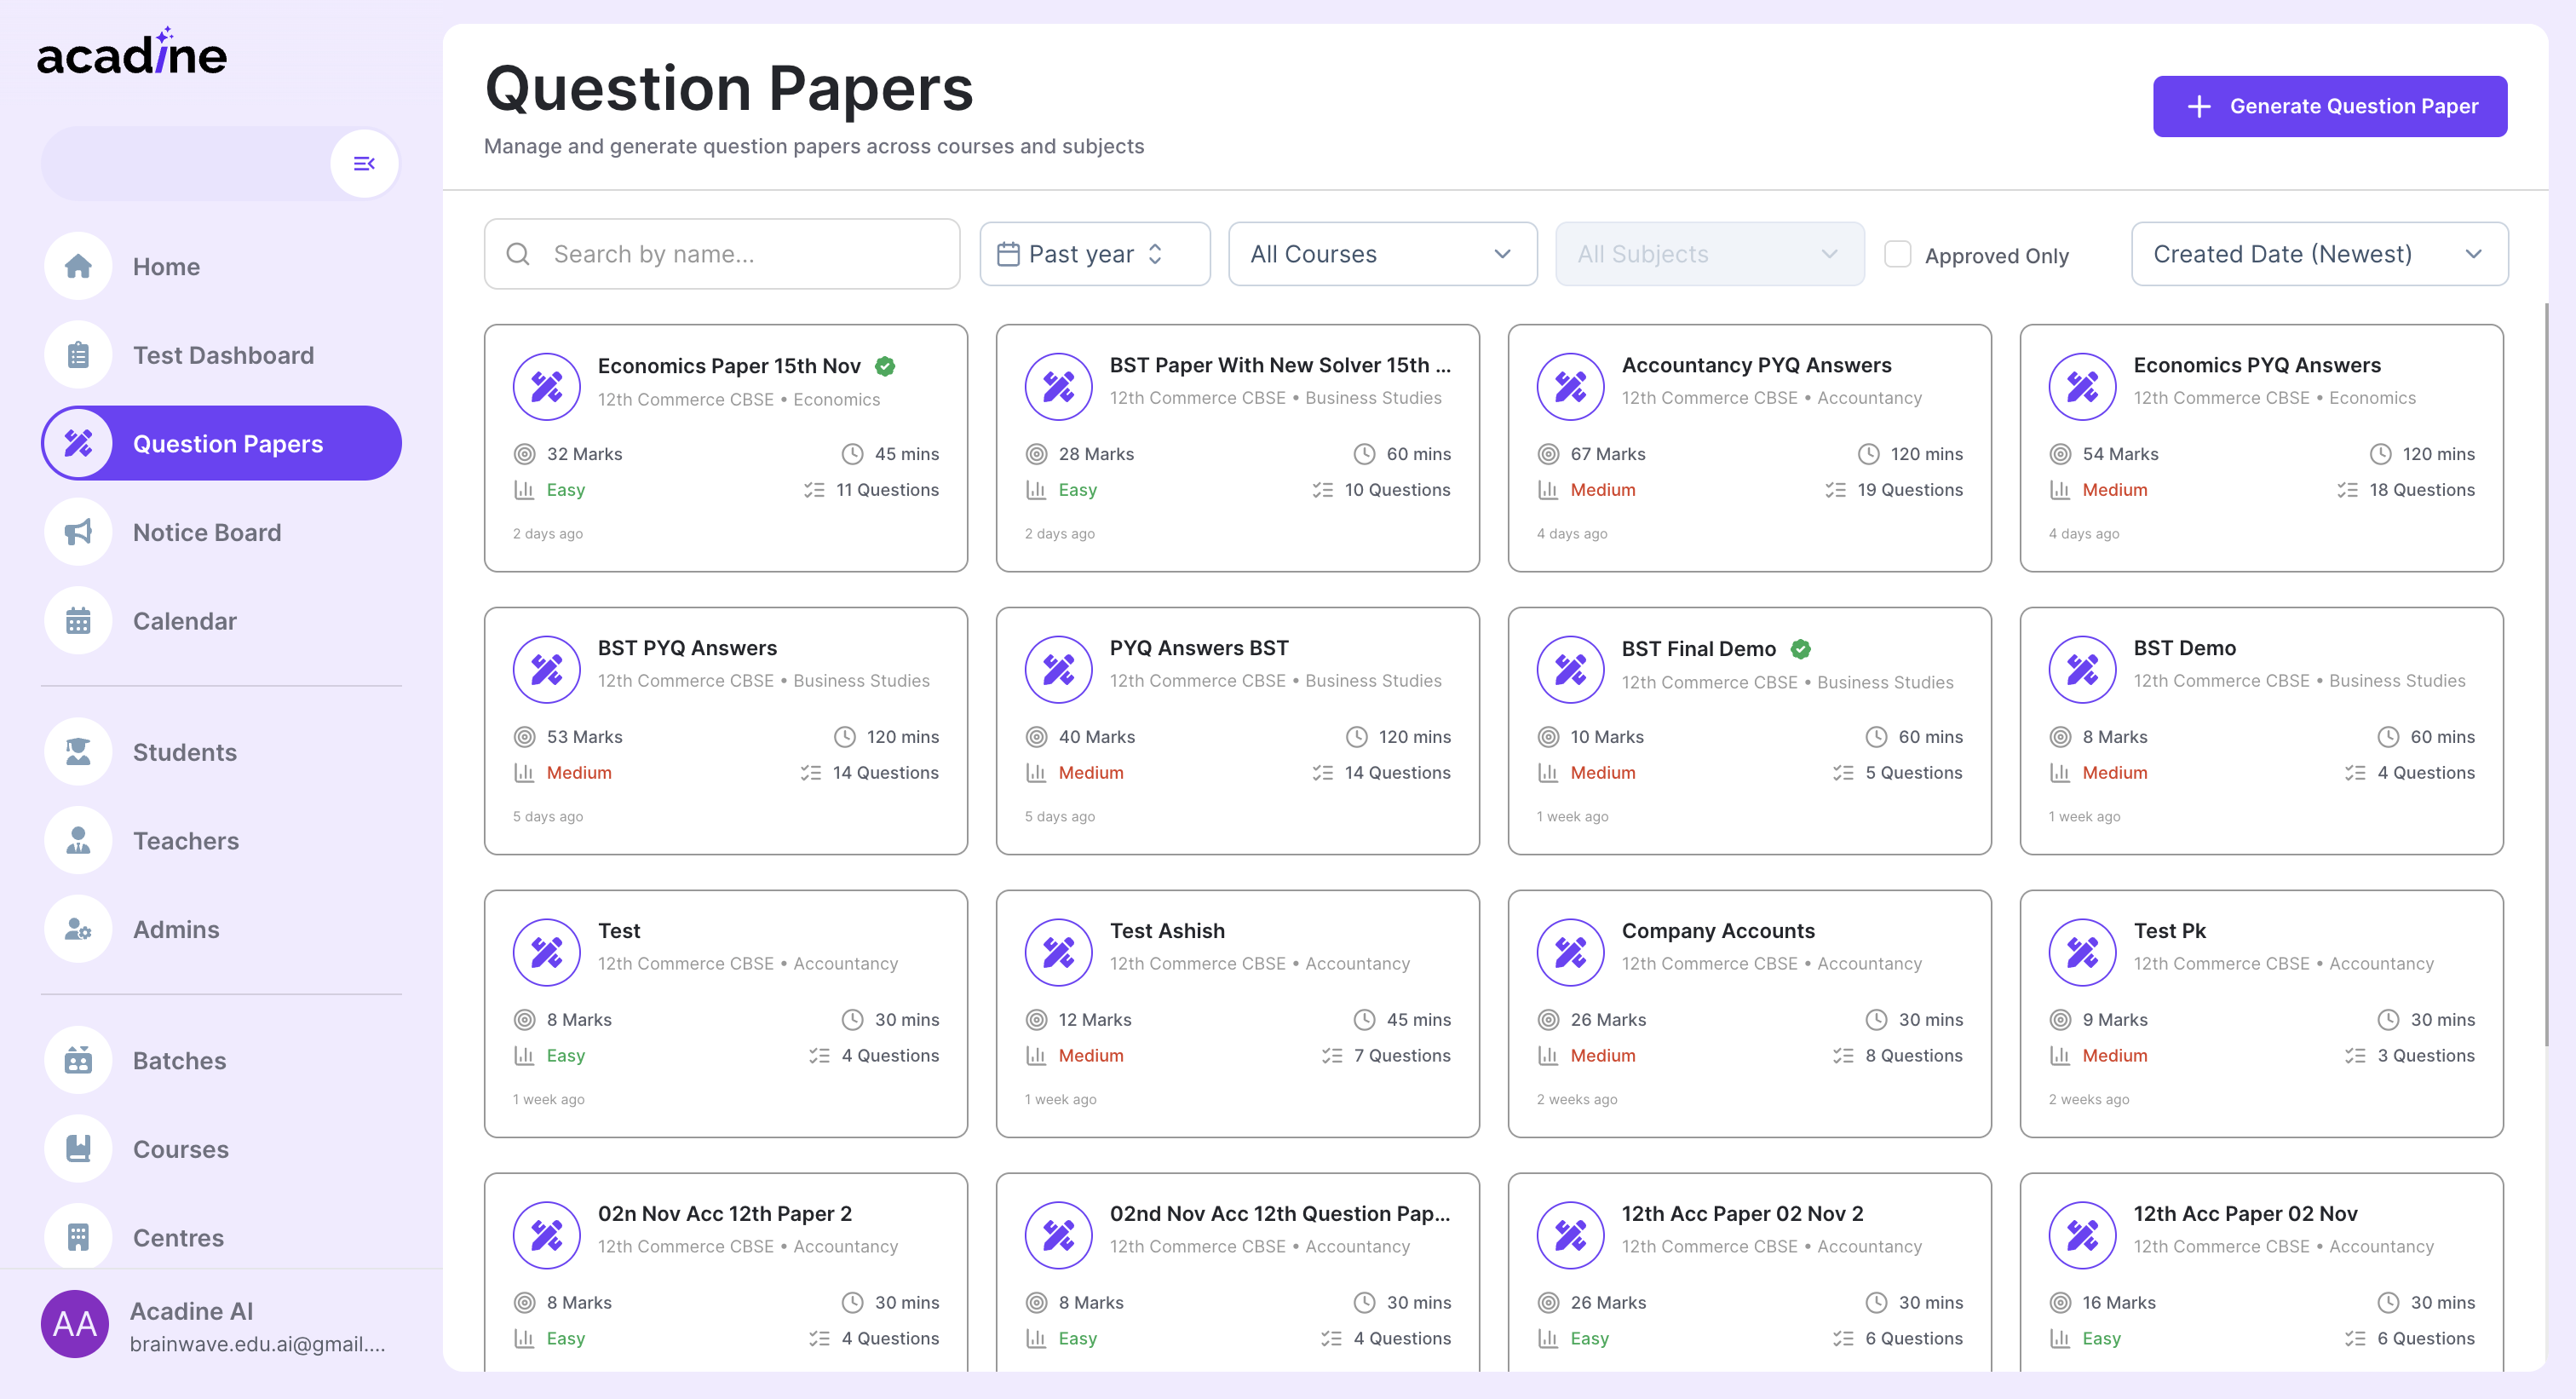Screen dimensions: 2576x1399
Task: Select the Students icon in sidebar
Action: pyautogui.click(x=78, y=751)
